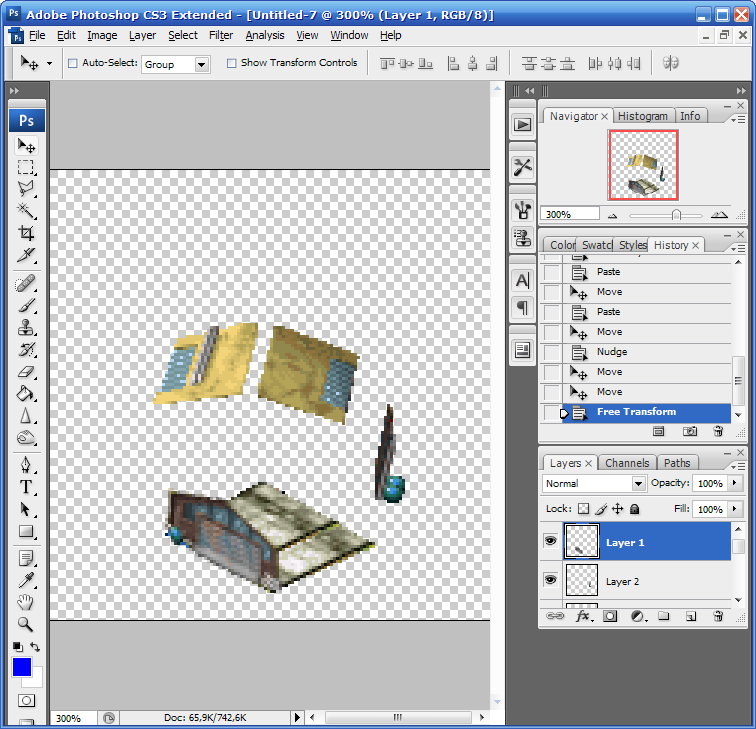Toggle lock image pixels

(x=601, y=509)
